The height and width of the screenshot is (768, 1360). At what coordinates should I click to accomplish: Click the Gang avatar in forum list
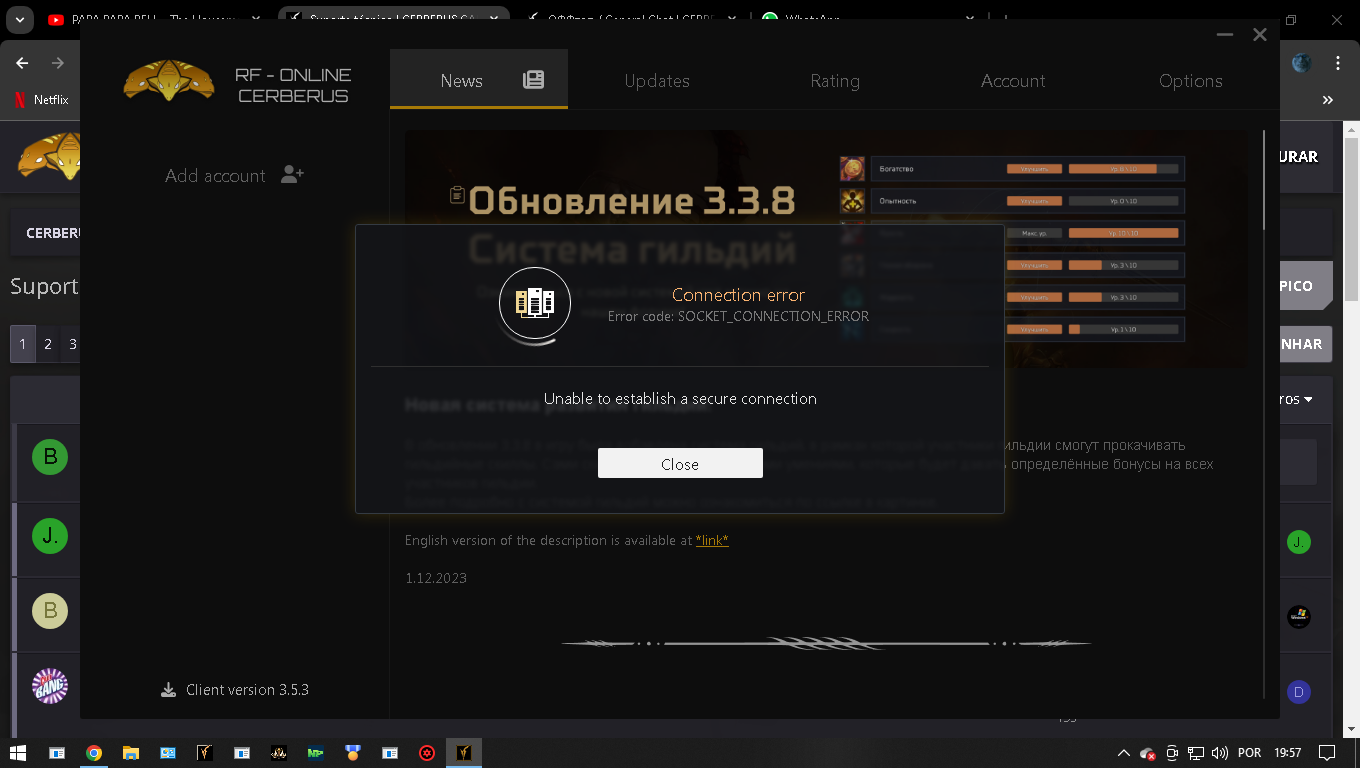tap(50, 686)
